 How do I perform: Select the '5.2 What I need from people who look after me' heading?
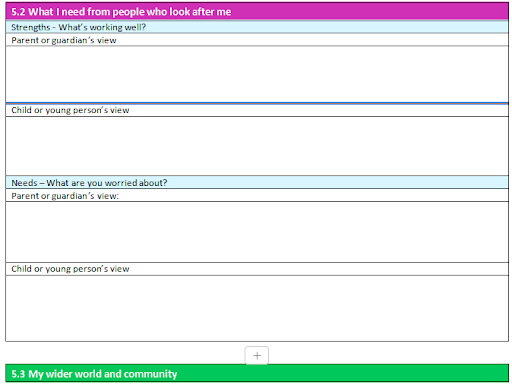(121, 12)
